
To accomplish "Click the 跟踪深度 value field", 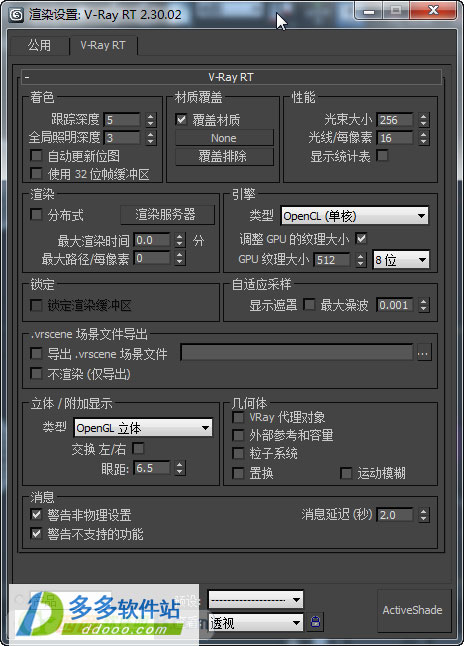I will tap(122, 120).
